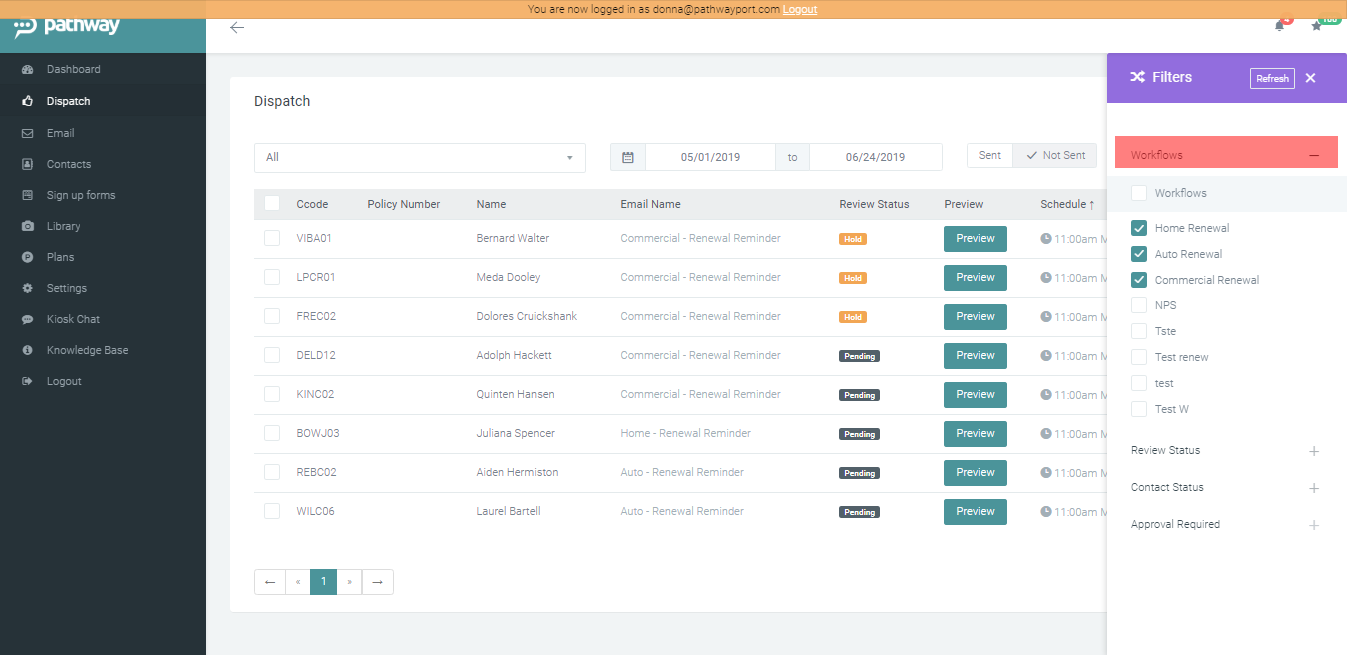Uncheck the Home Renewal workflow filter
The height and width of the screenshot is (655, 1347).
pyautogui.click(x=1138, y=227)
